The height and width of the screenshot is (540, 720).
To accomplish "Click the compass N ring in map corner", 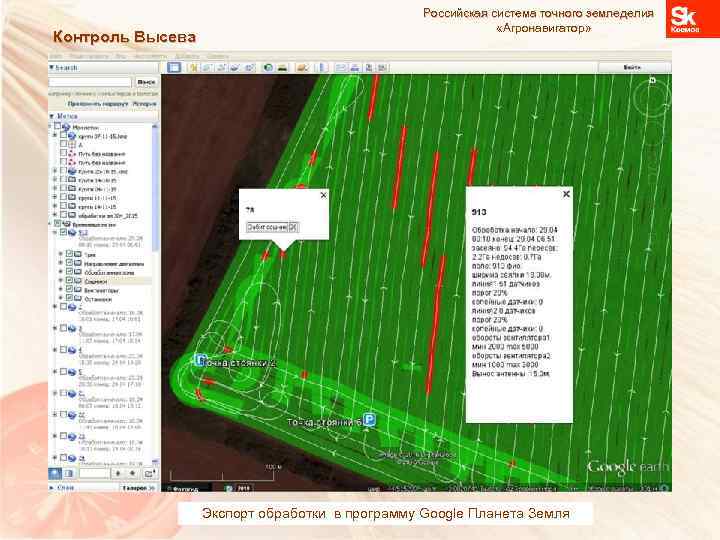I will [652, 96].
